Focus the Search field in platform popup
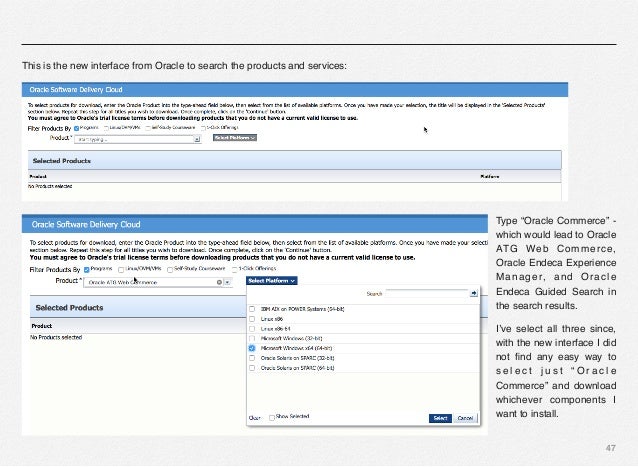The width and height of the screenshot is (638, 467). pyautogui.click(x=427, y=293)
